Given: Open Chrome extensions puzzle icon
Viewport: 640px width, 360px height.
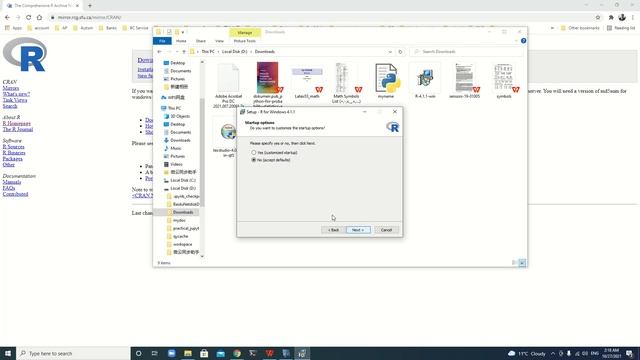Looking at the screenshot, I should coord(611,18).
